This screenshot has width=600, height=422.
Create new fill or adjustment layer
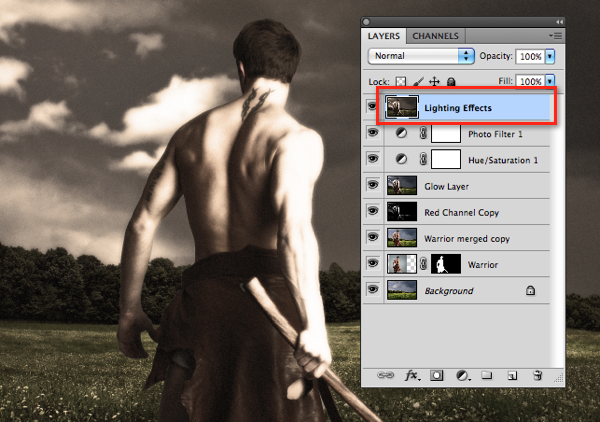pyautogui.click(x=463, y=375)
